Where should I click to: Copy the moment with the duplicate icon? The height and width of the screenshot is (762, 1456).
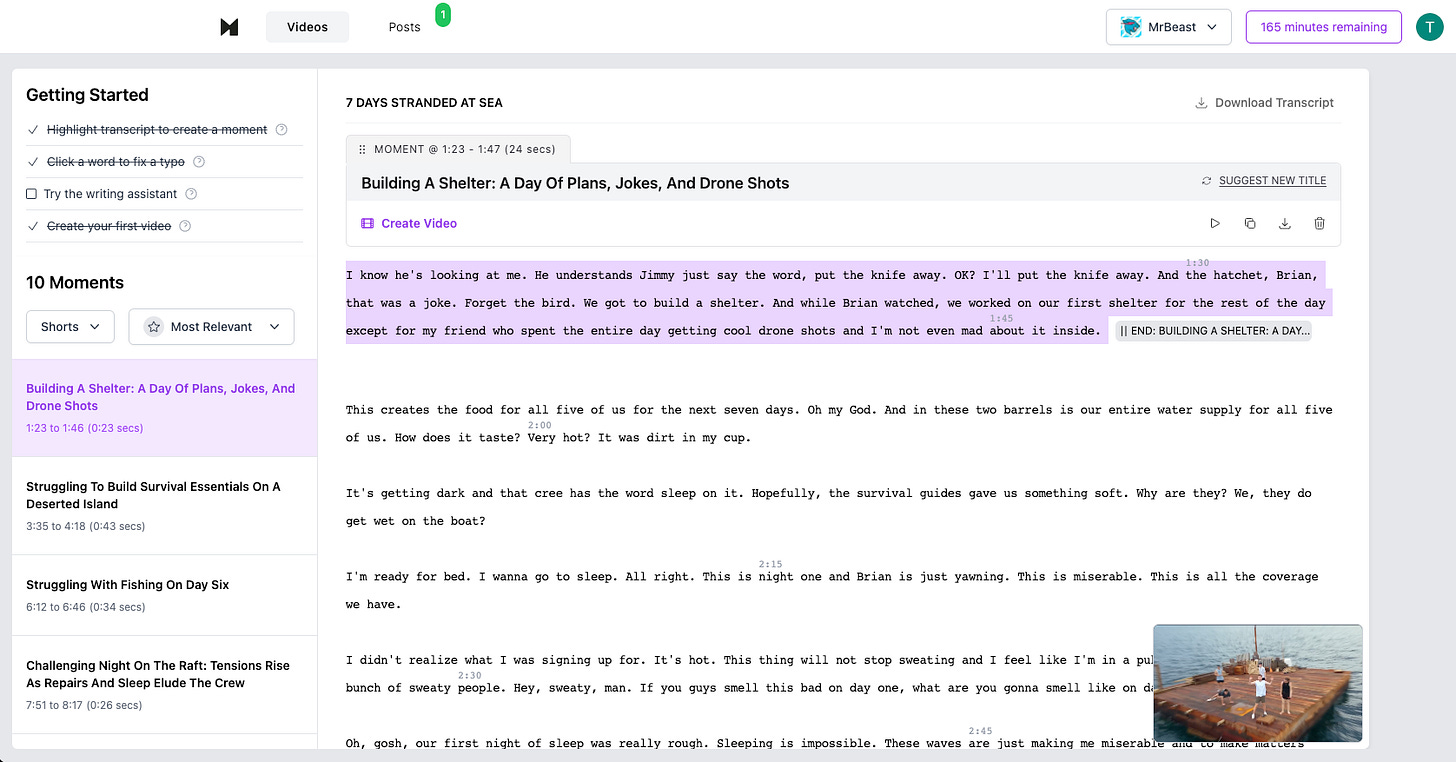click(x=1250, y=224)
